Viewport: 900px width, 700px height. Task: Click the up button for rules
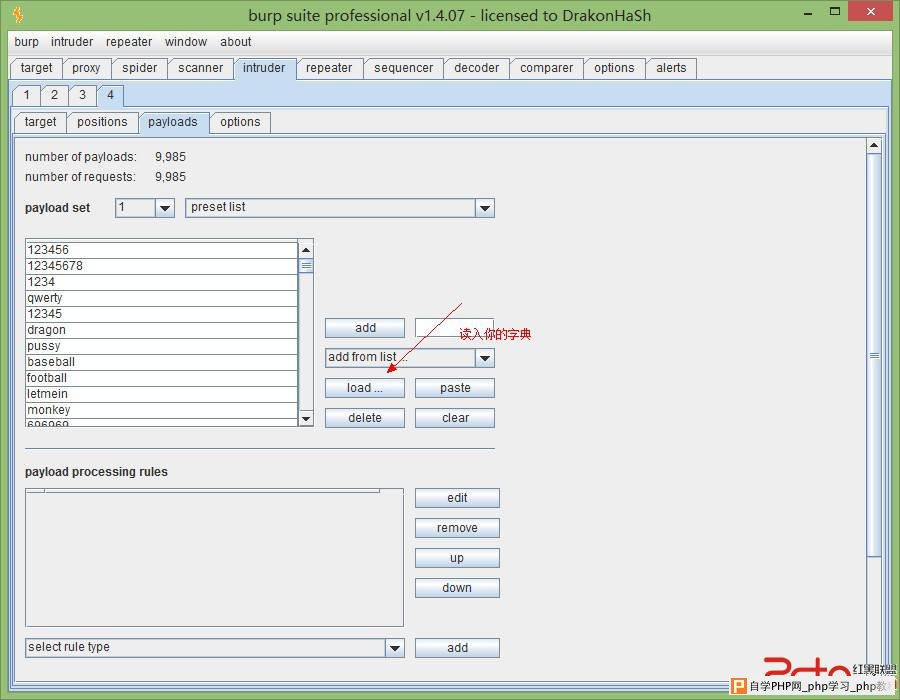pos(457,558)
